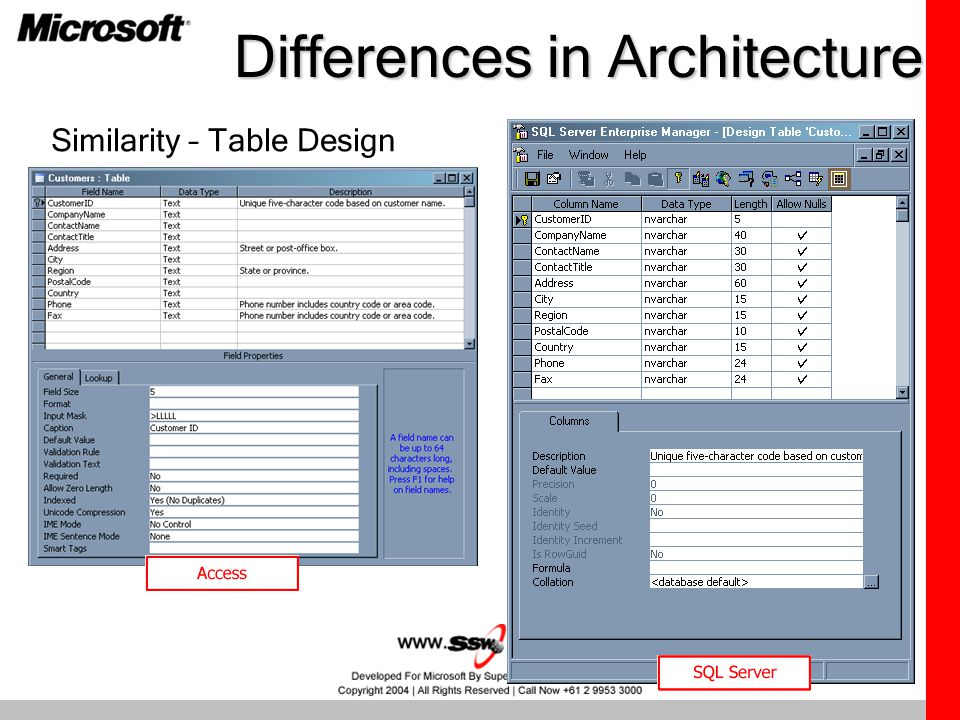
Task: Click the Enterprise Manager title bar app icon
Action: coord(521,132)
